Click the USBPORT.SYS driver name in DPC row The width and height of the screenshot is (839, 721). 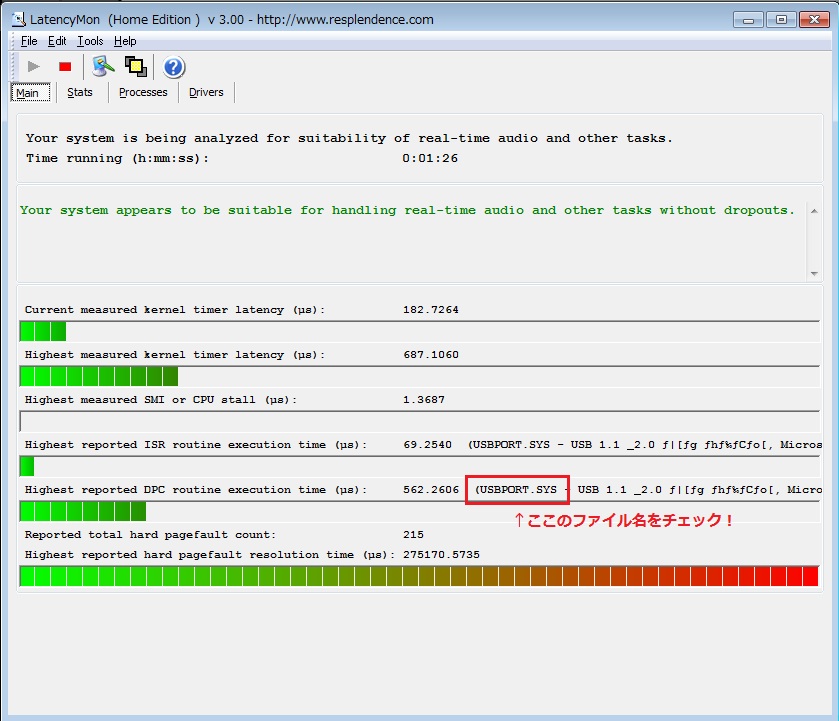[517, 490]
